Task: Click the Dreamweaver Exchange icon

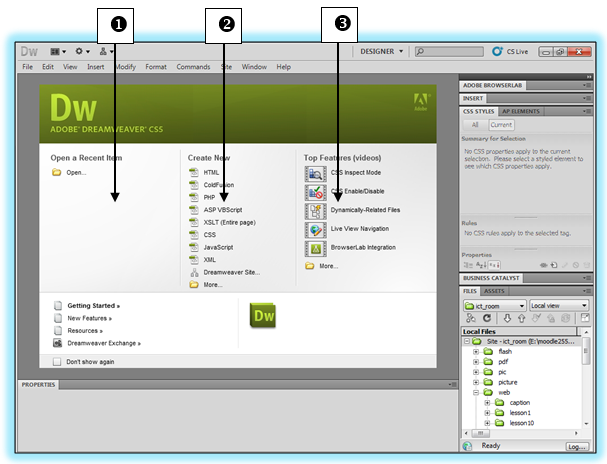Action: pyautogui.click(x=58, y=343)
